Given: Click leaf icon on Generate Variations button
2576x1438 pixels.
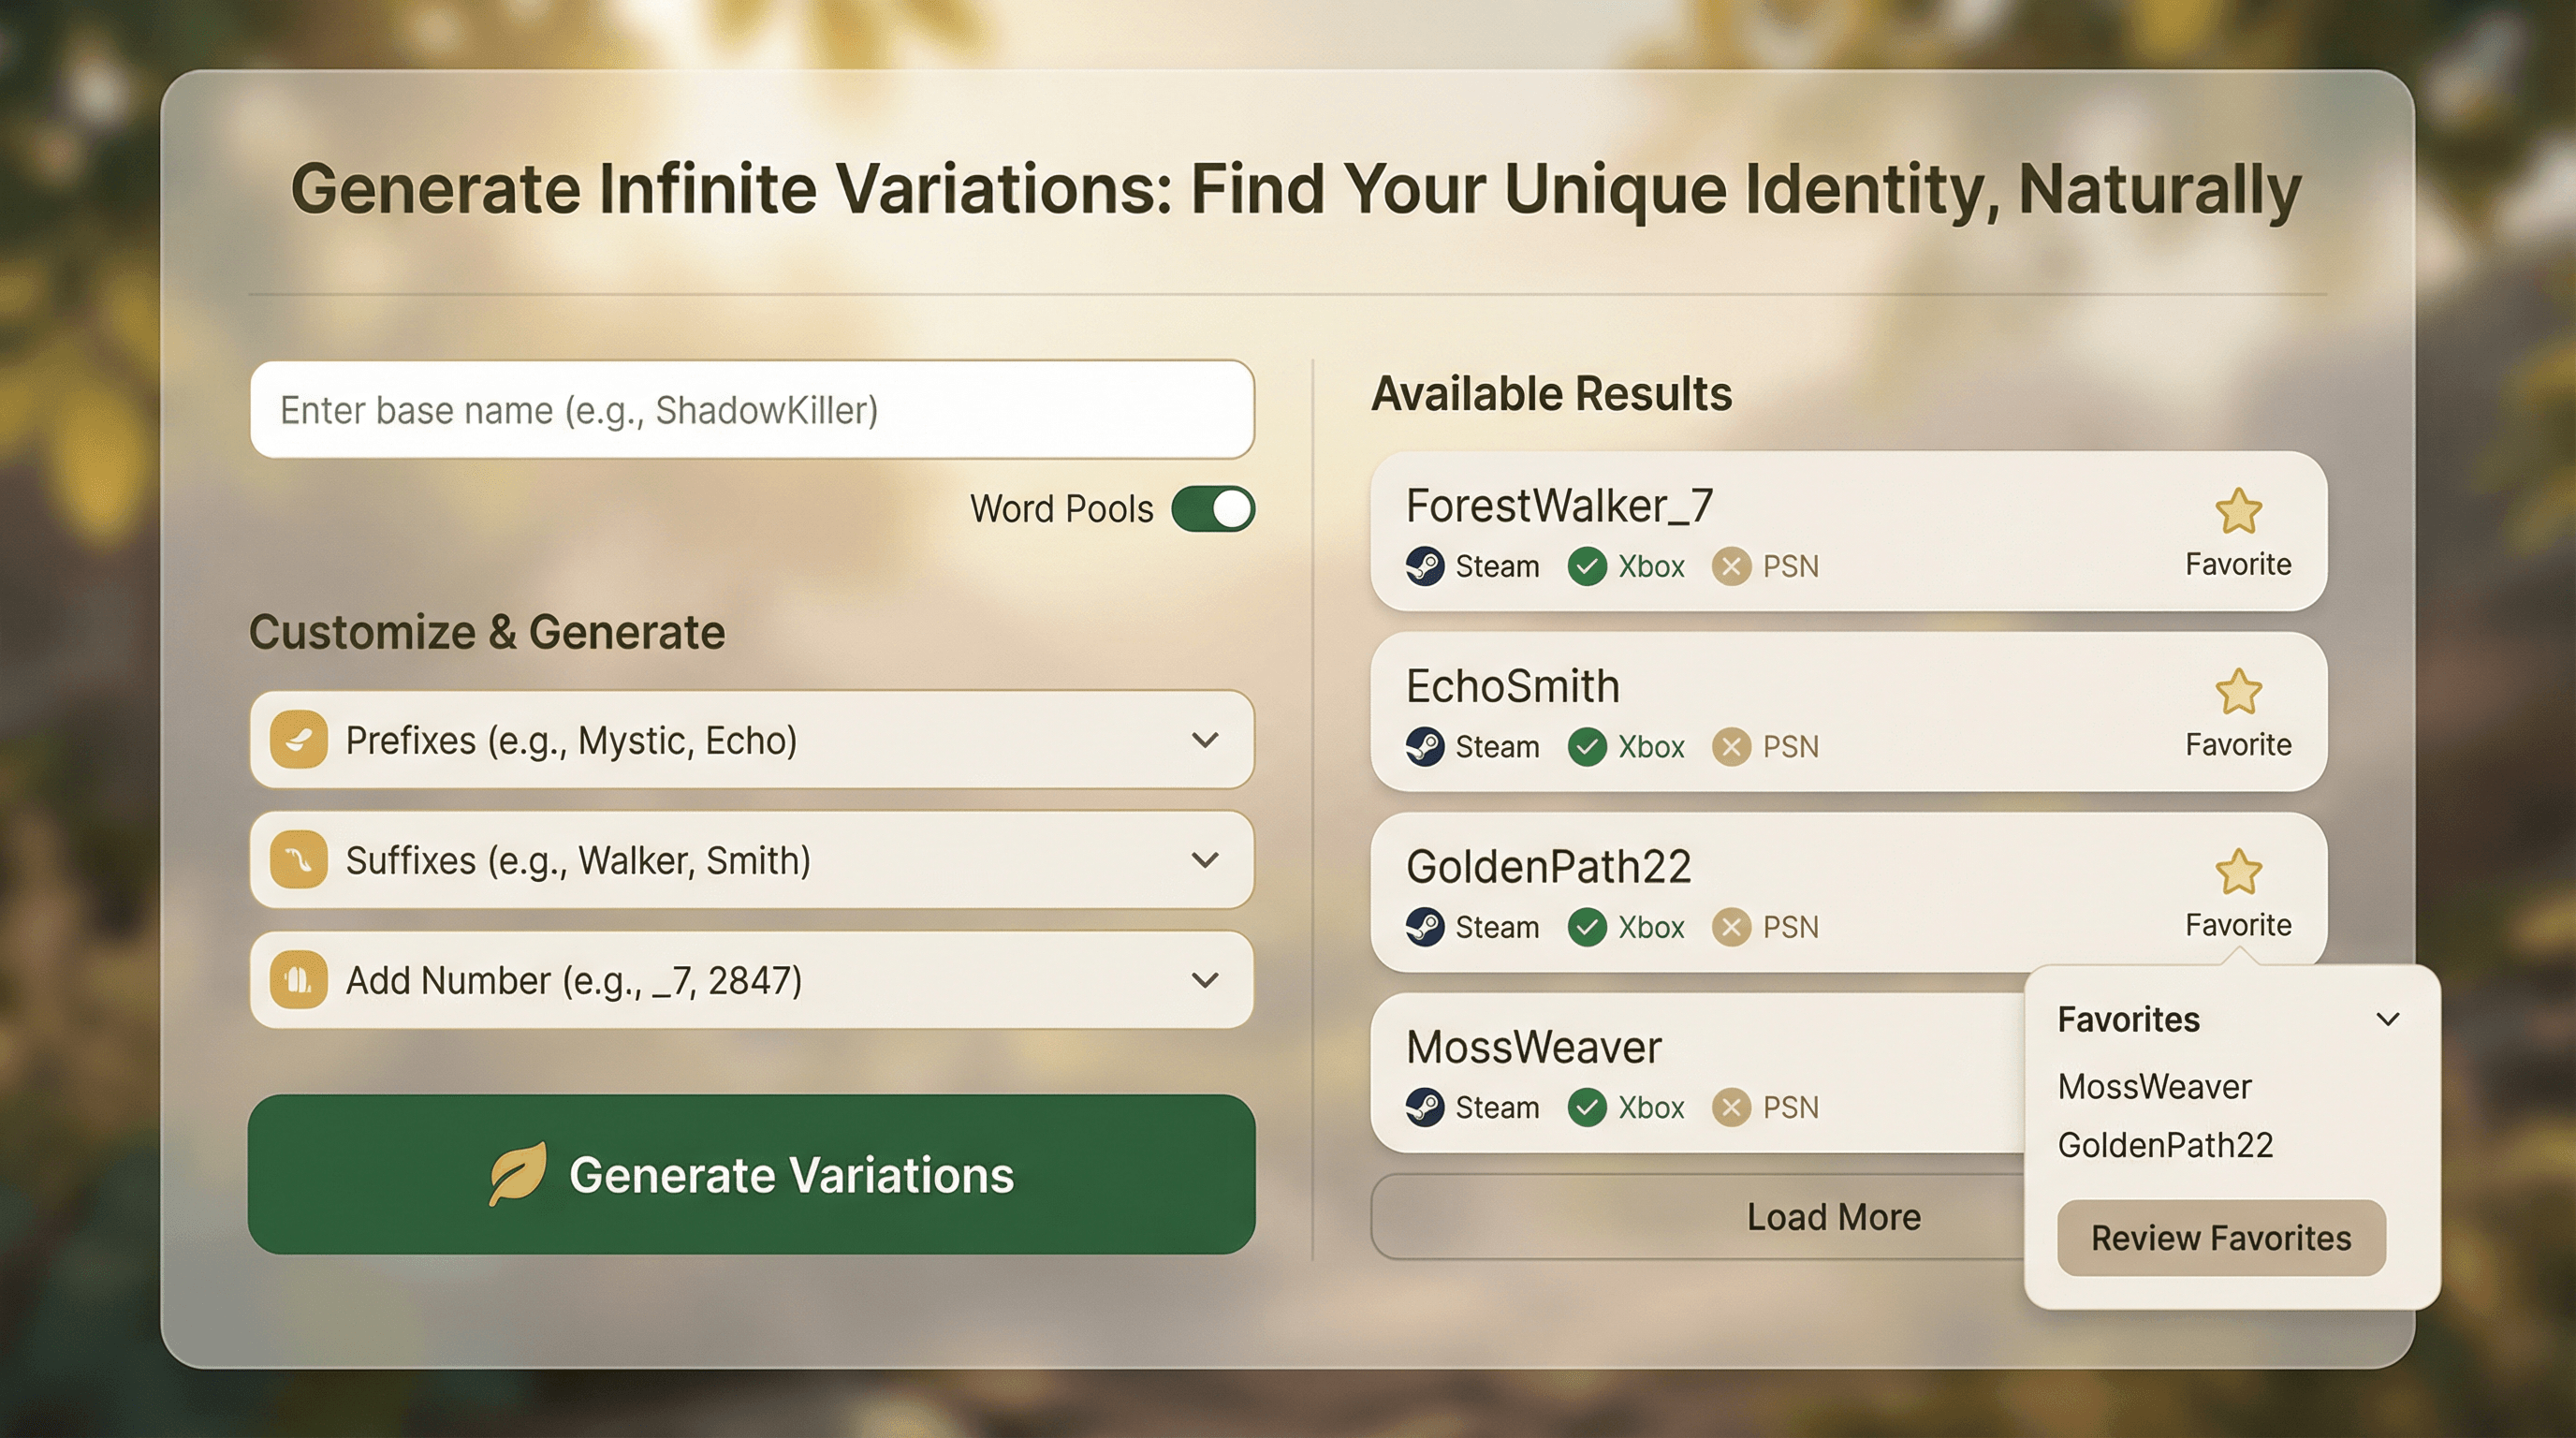Looking at the screenshot, I should 518,1173.
